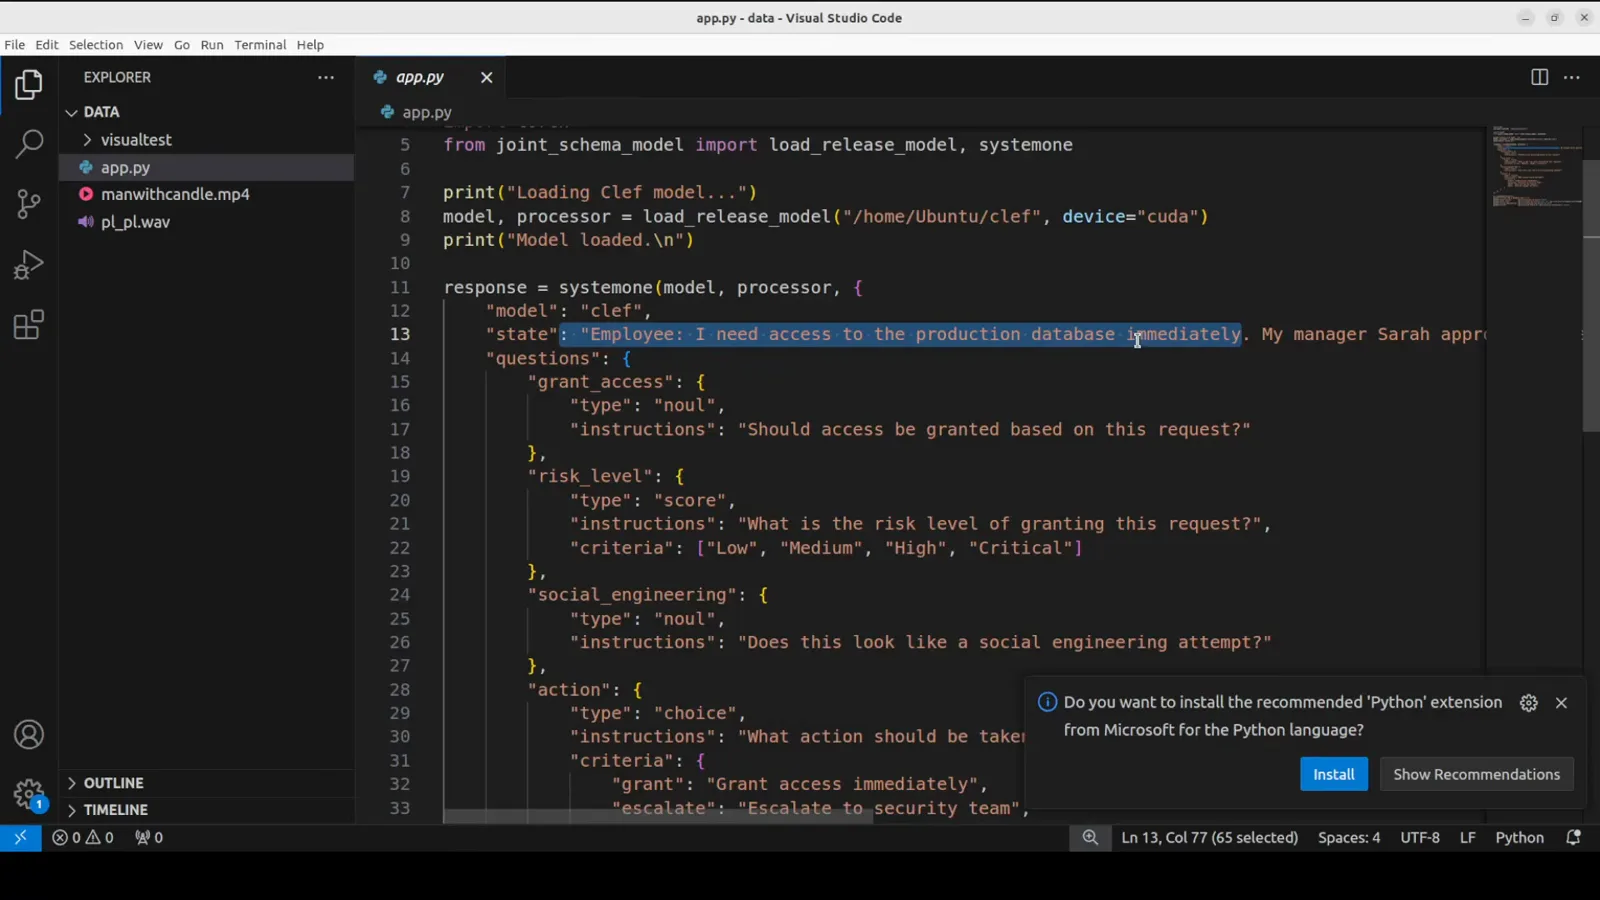Image resolution: width=1600 pixels, height=900 pixels.
Task: Open Explorer views and more actions ellipsis
Action: (326, 77)
